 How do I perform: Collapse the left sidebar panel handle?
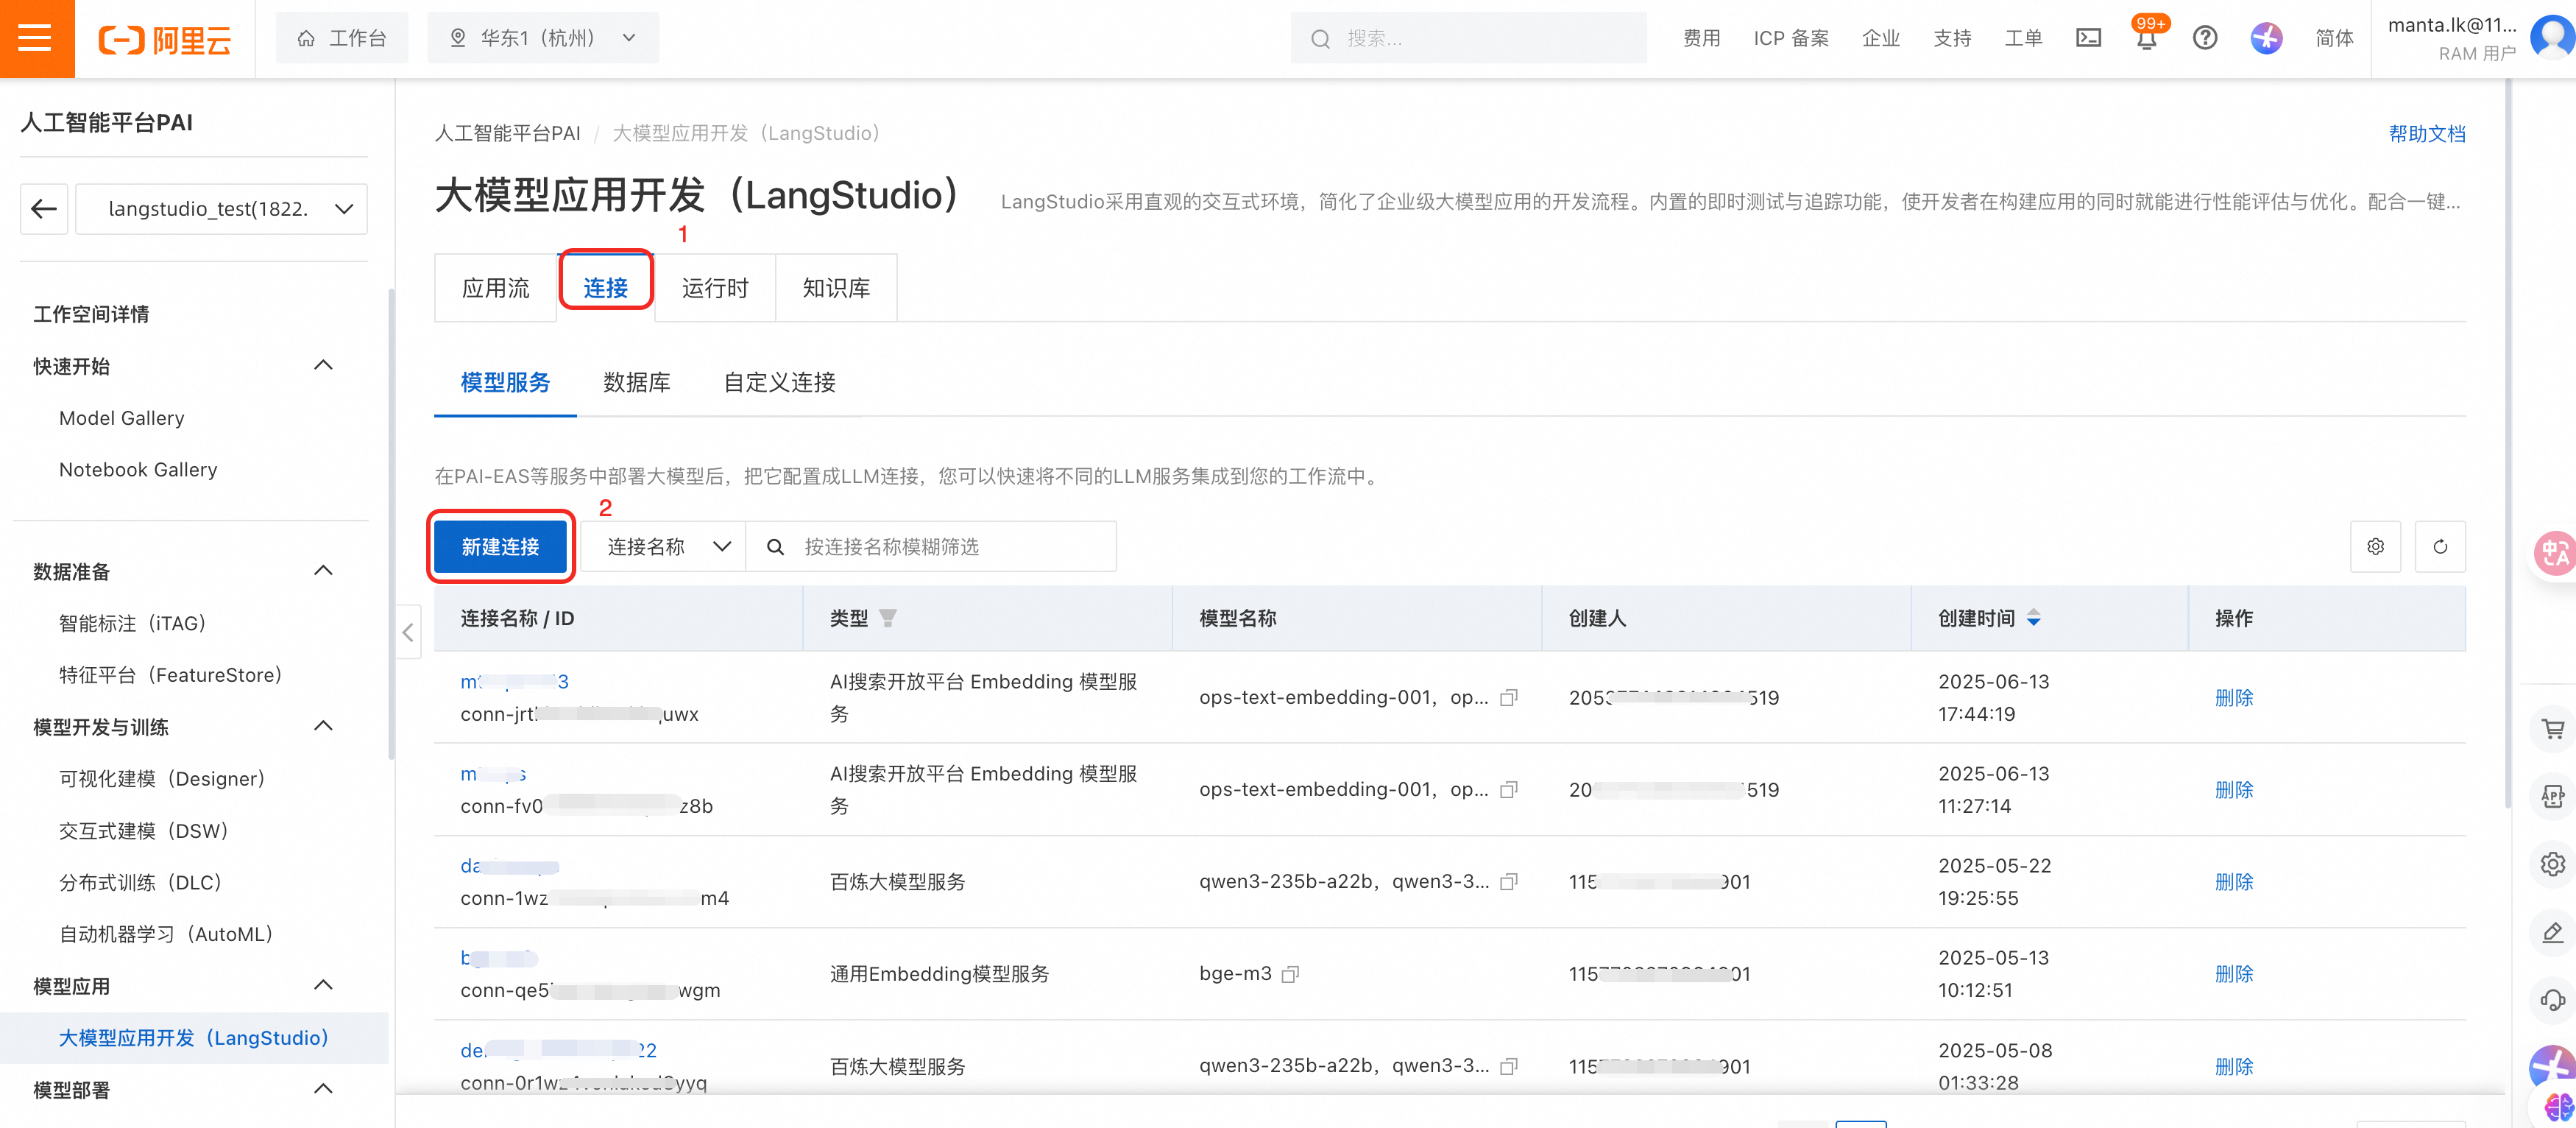point(408,632)
